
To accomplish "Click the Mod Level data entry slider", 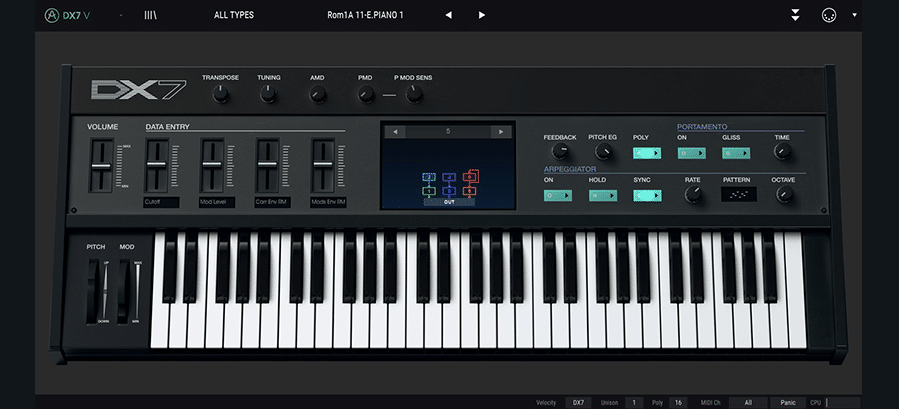I will (x=212, y=166).
